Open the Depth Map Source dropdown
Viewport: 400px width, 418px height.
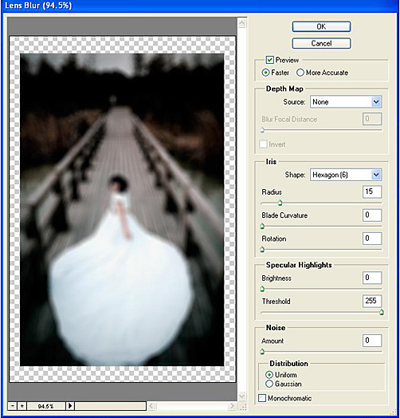pyautogui.click(x=346, y=102)
